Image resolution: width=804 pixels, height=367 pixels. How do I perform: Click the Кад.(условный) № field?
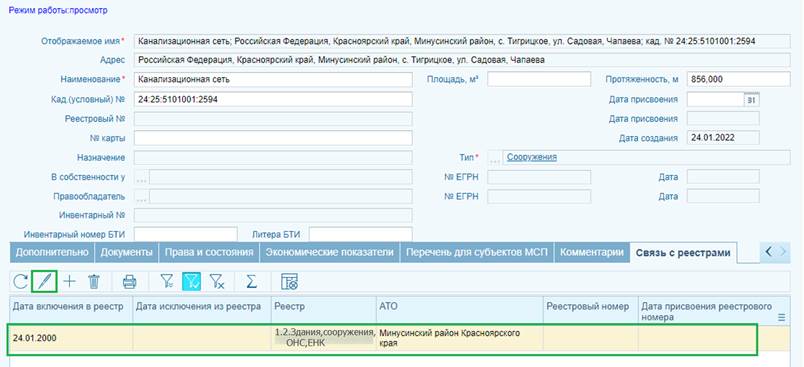(x=273, y=99)
